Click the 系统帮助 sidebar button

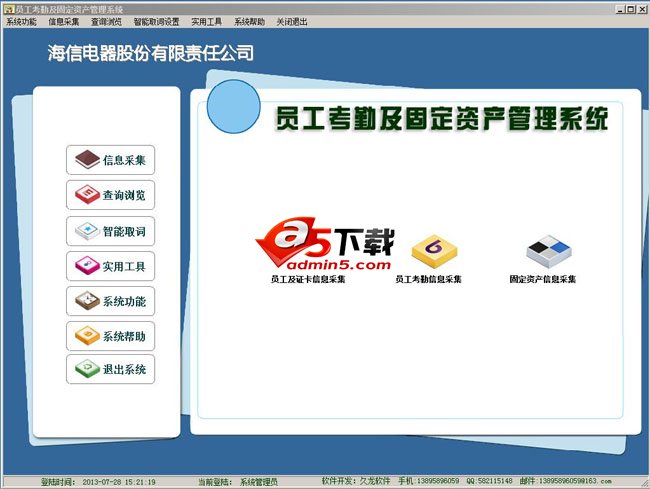[x=110, y=336]
